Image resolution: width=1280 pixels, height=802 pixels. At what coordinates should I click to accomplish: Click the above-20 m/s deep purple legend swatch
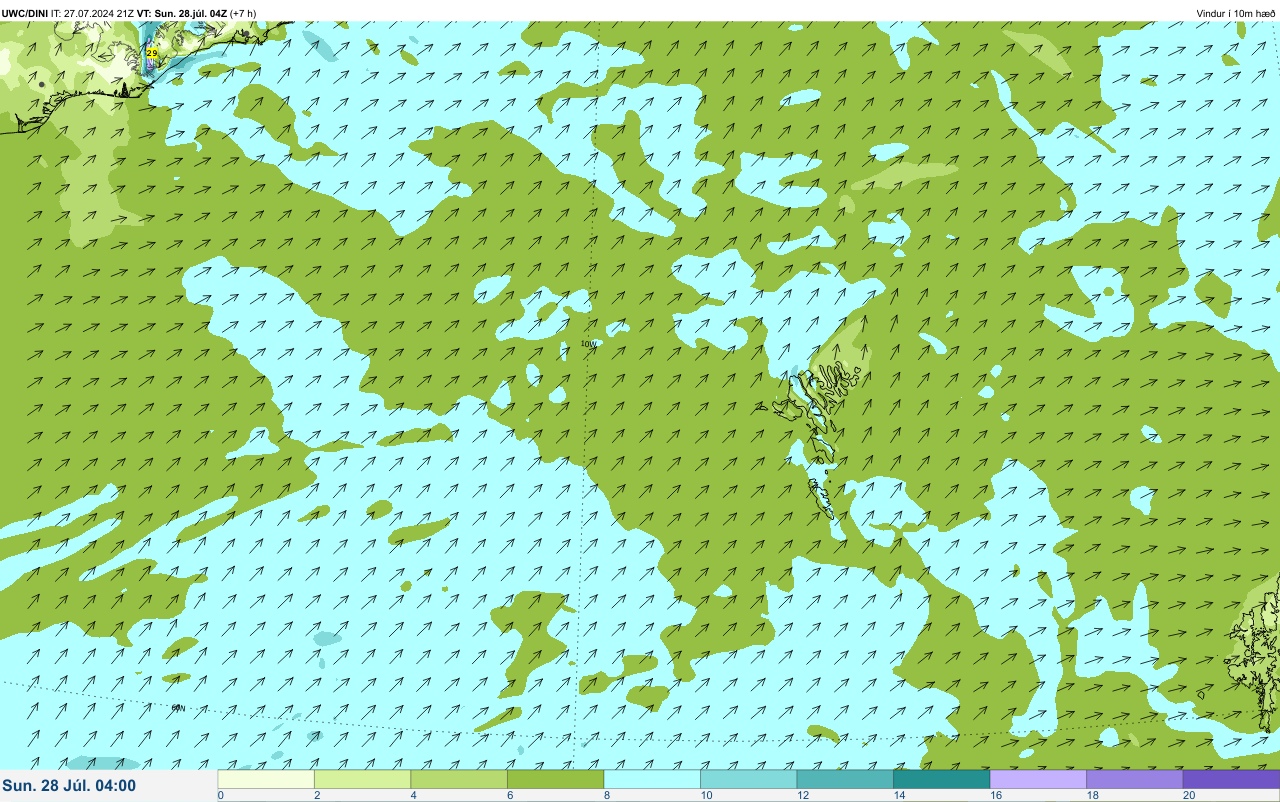coord(1231,779)
